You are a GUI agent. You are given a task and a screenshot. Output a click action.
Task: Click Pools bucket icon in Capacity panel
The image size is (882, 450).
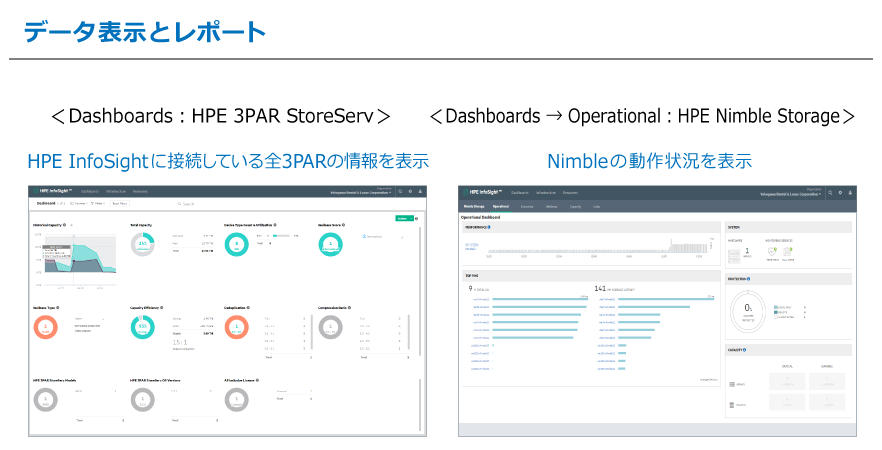[x=732, y=404]
